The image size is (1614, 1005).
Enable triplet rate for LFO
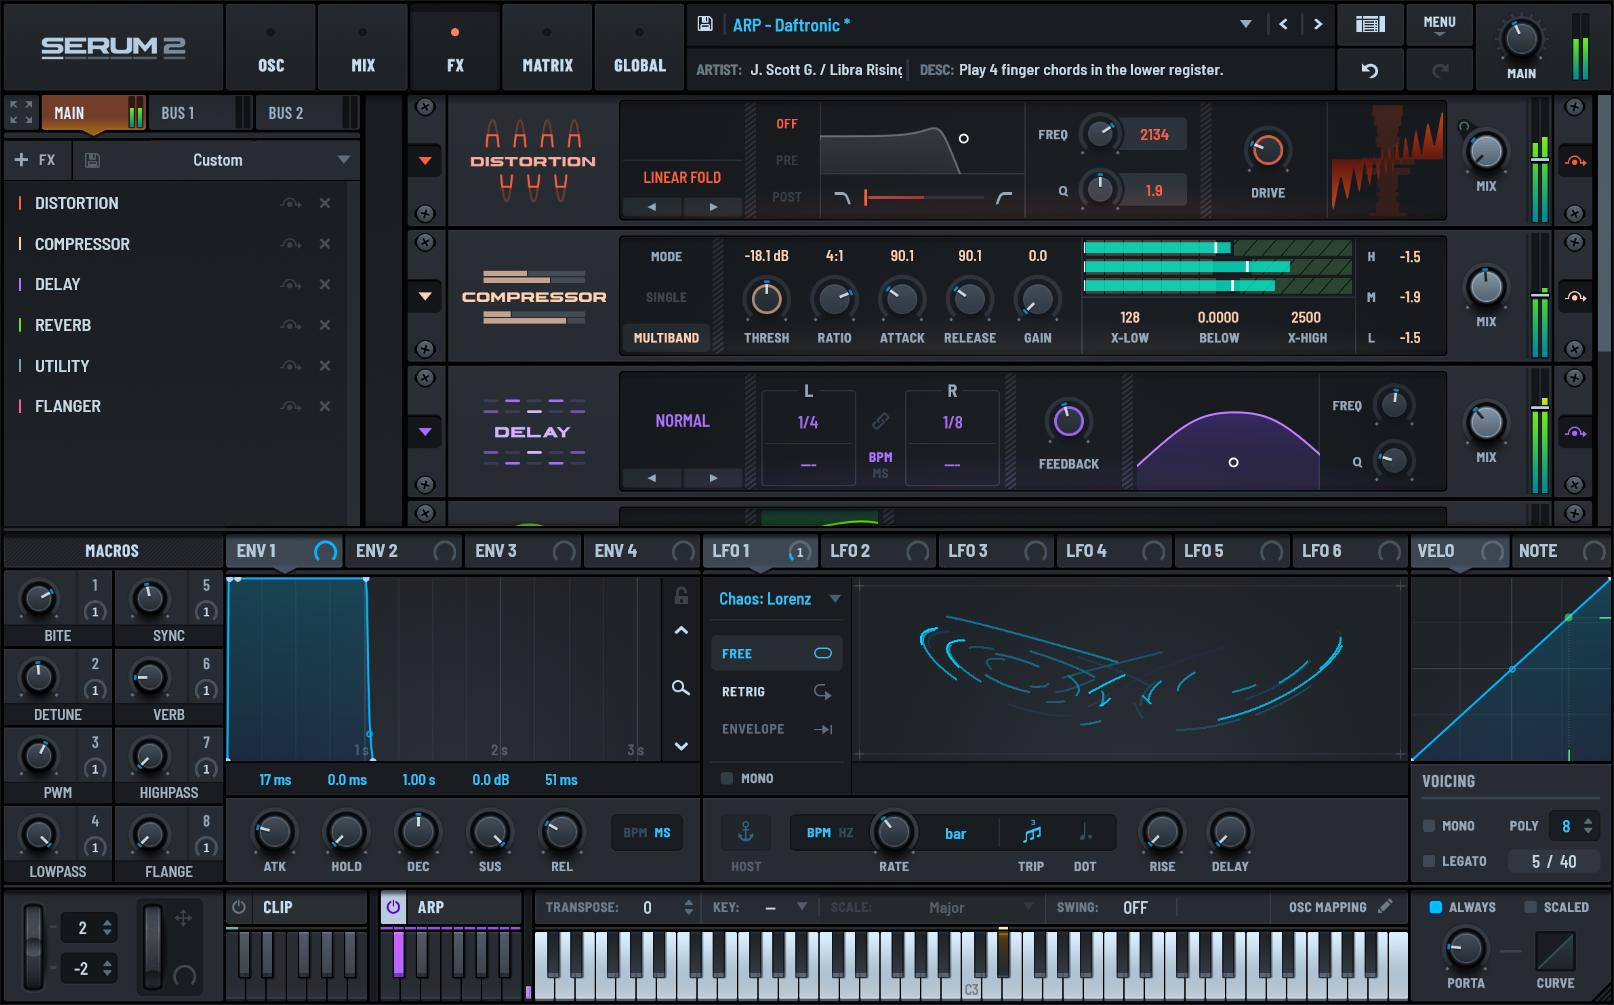pyautogui.click(x=1032, y=832)
